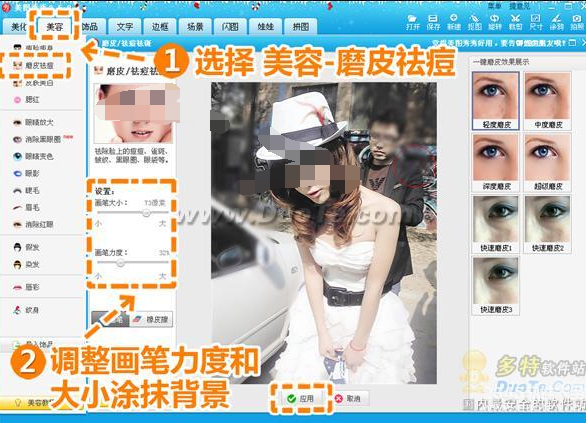The width and height of the screenshot is (586, 423).
Task: Open the 涂鸦 (doodle) tool
Action: click(556, 22)
